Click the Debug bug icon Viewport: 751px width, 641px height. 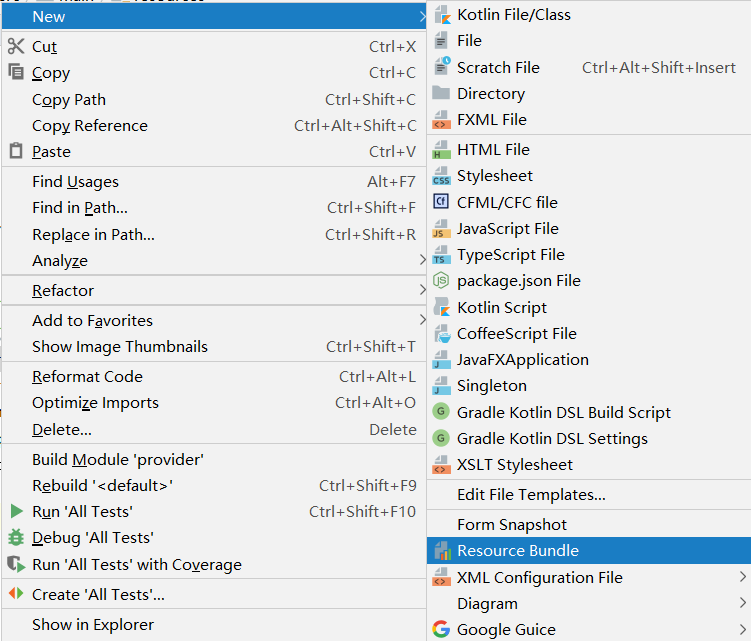(x=16, y=538)
